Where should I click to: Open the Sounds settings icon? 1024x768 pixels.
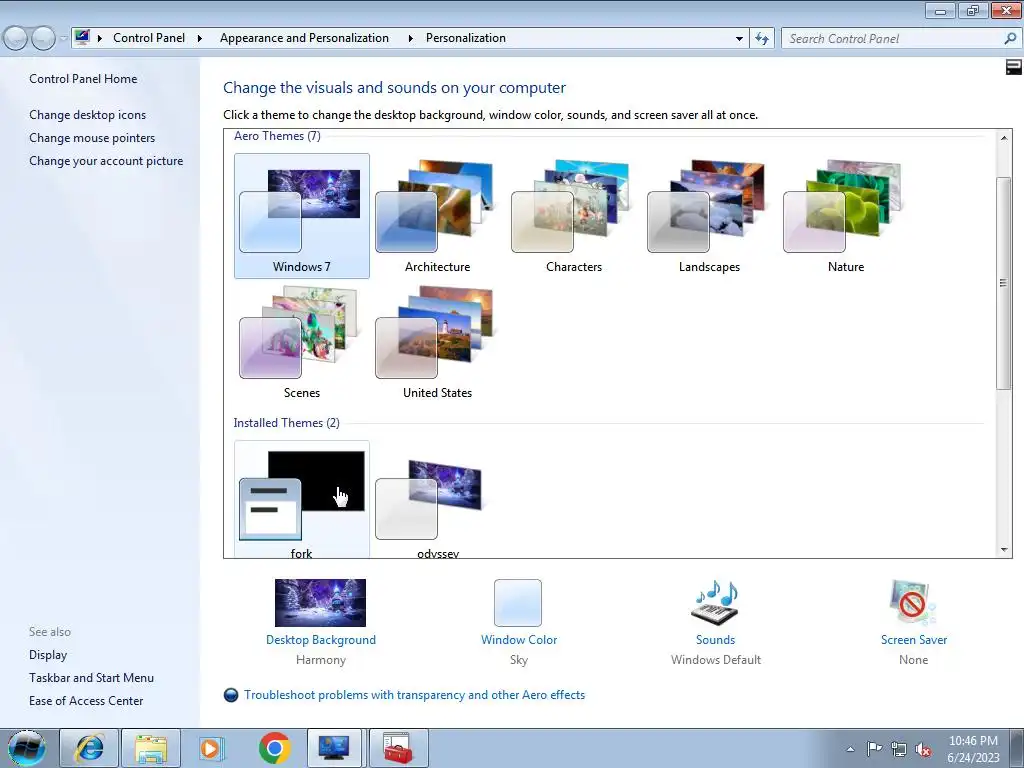pyautogui.click(x=715, y=603)
